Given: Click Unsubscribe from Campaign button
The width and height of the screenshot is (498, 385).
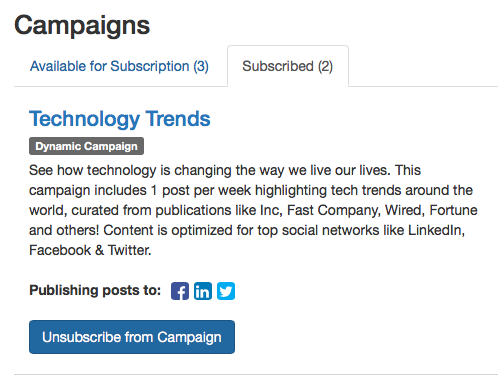Looking at the screenshot, I should [132, 337].
